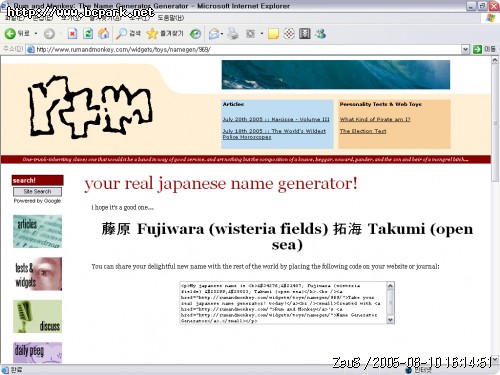Click the rum and monkey logo
The image size is (500, 375).
tap(90, 106)
